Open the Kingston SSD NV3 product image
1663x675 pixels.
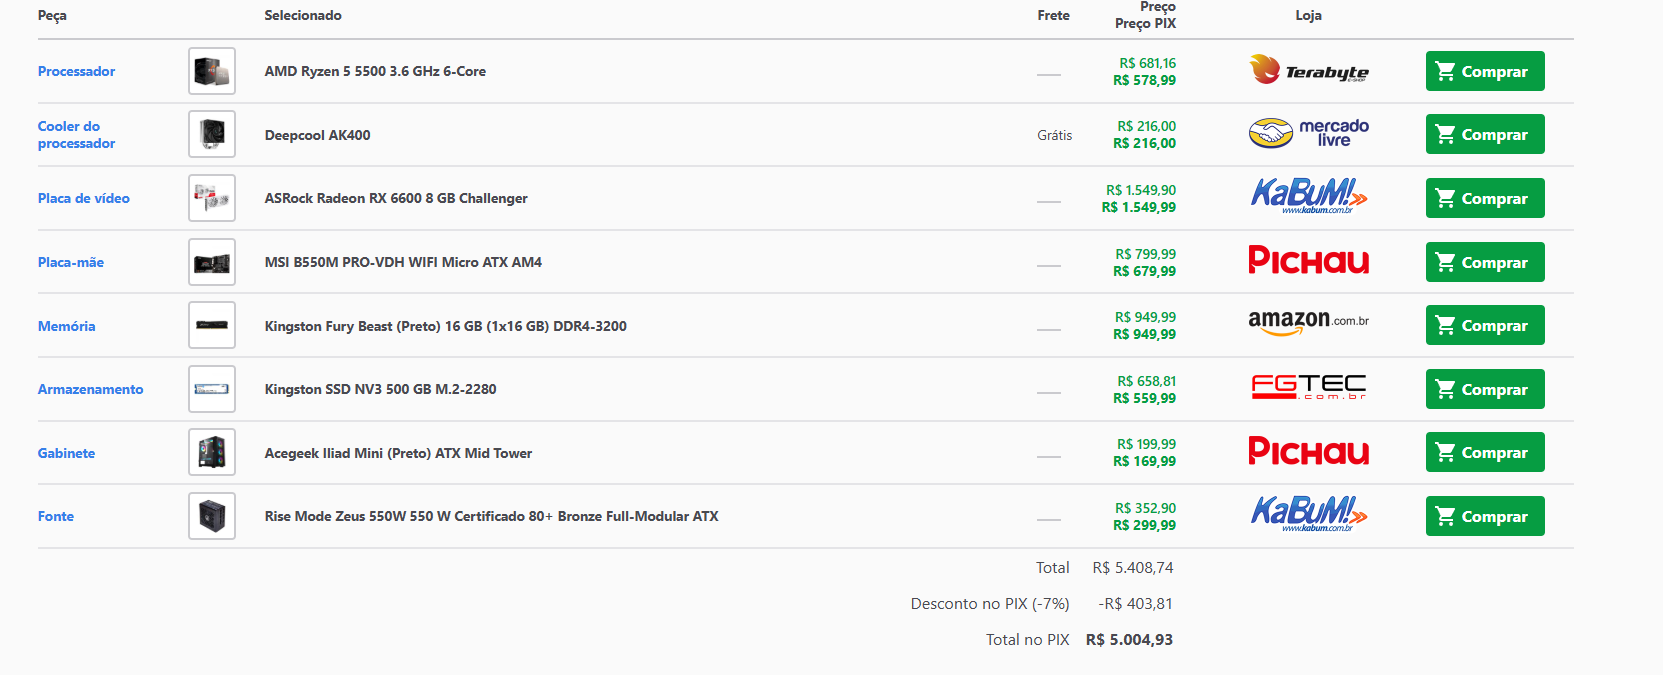[212, 389]
